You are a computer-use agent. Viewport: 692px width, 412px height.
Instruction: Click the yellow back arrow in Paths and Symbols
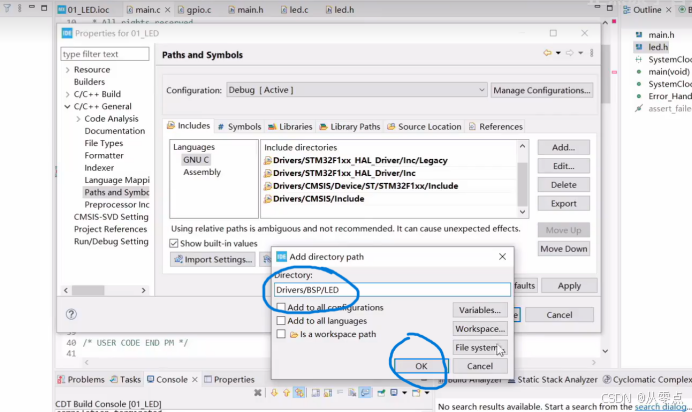pos(547,53)
